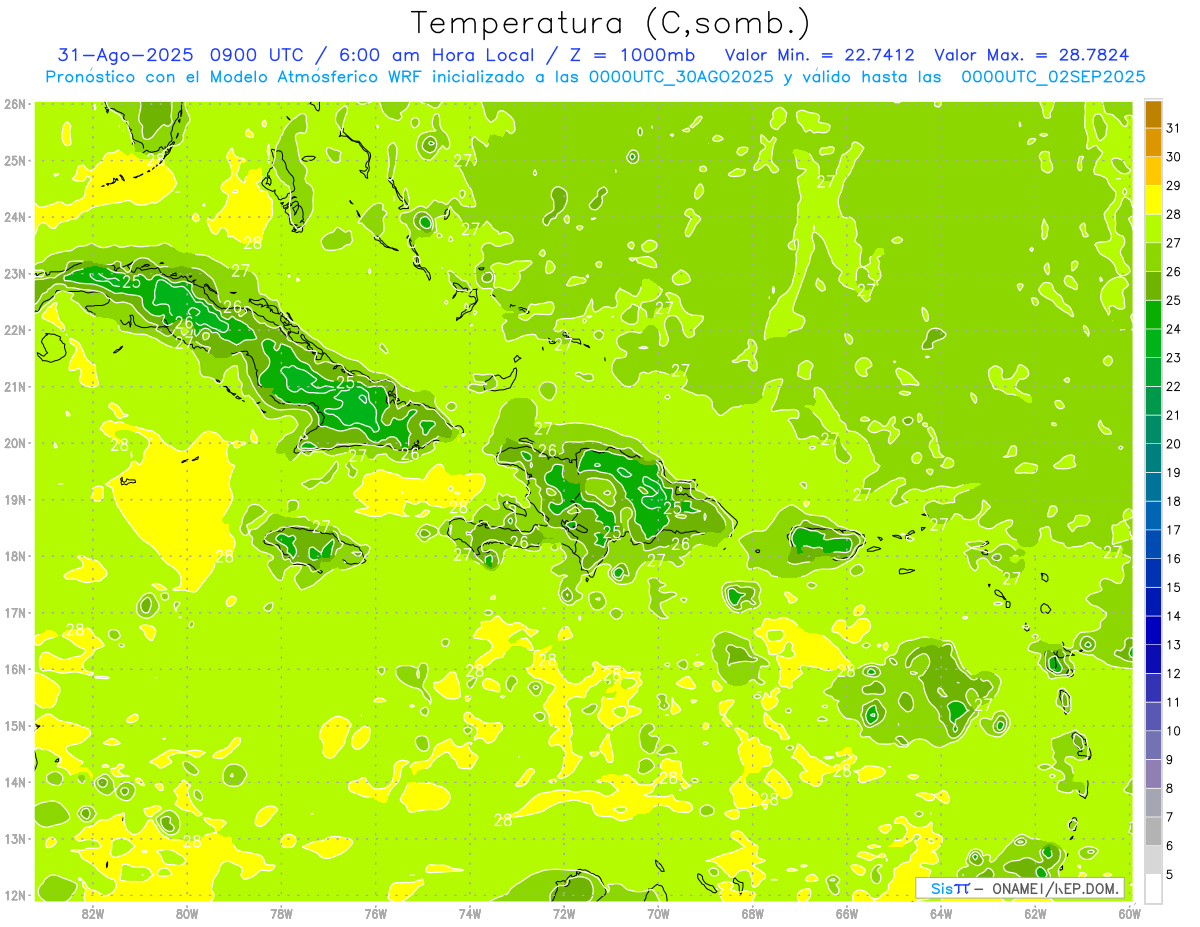
Task: Select the date text "31-Ago-2025"
Action: pos(124,56)
